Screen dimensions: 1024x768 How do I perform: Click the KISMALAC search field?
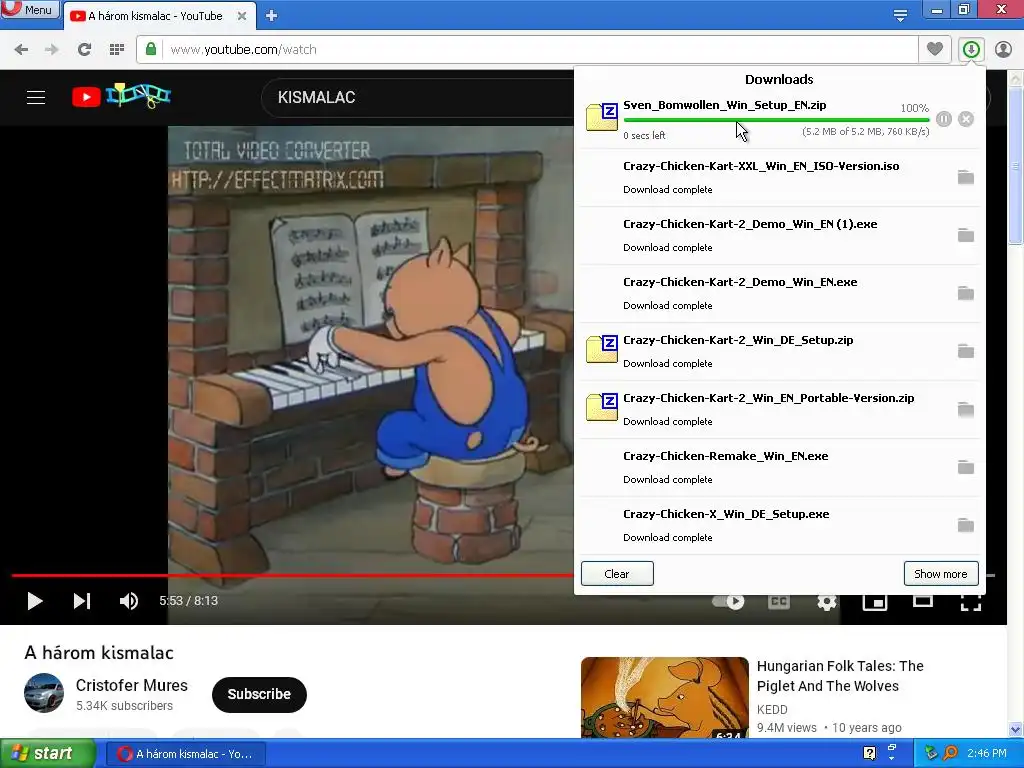[418, 97]
